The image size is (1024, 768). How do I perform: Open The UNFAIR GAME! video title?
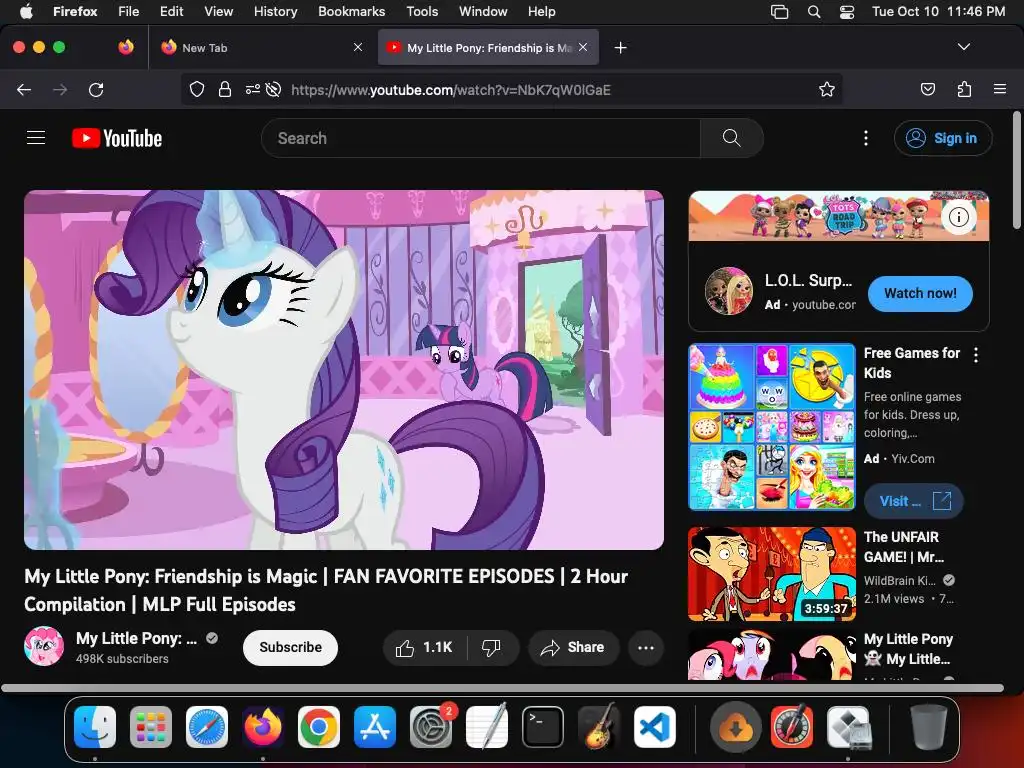[904, 547]
